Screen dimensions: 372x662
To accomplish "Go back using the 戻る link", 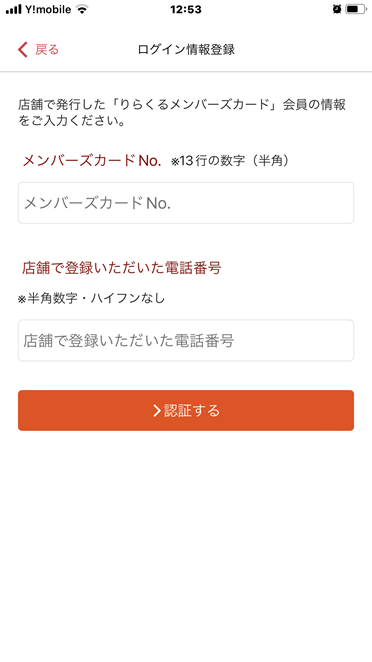I will (47, 49).
